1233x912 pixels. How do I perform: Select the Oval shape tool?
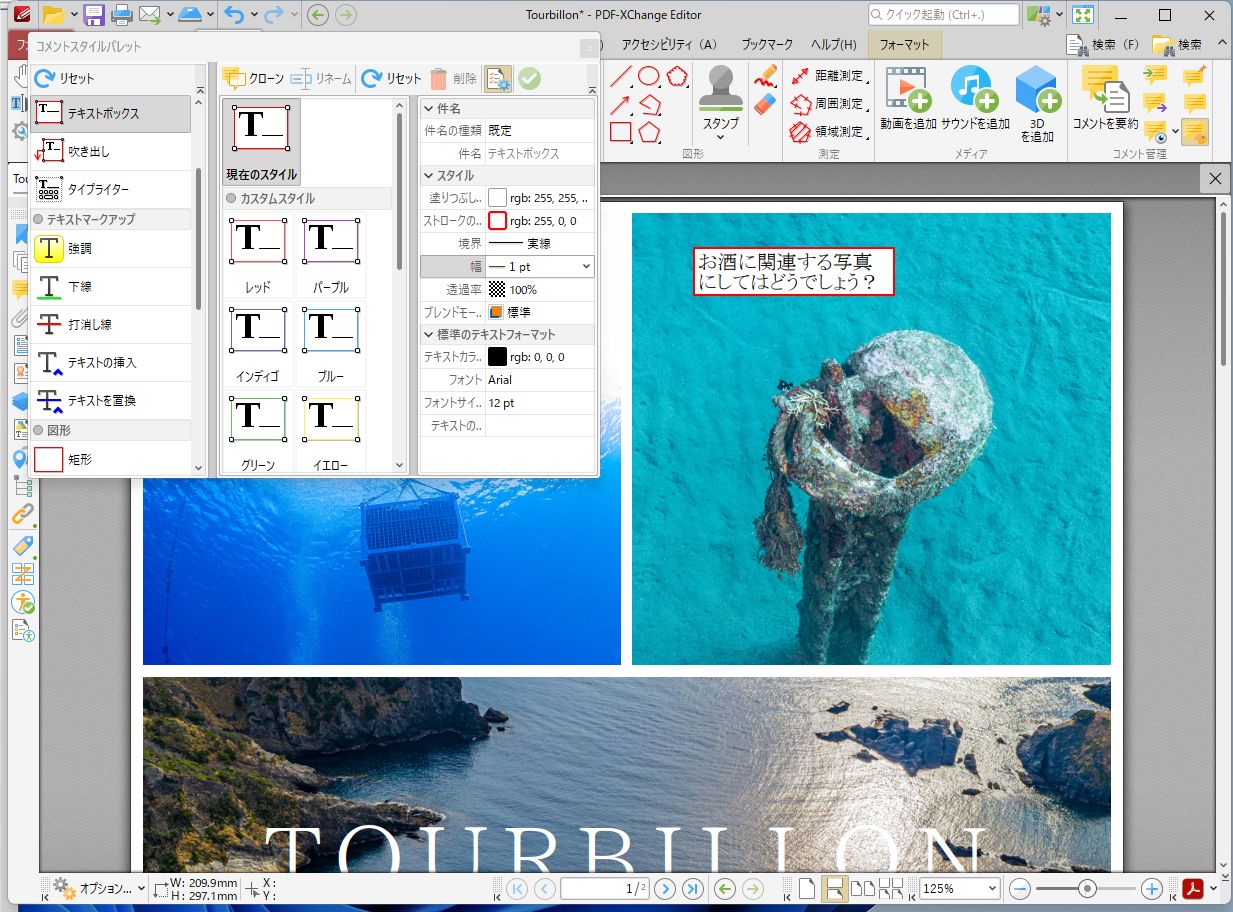point(649,76)
